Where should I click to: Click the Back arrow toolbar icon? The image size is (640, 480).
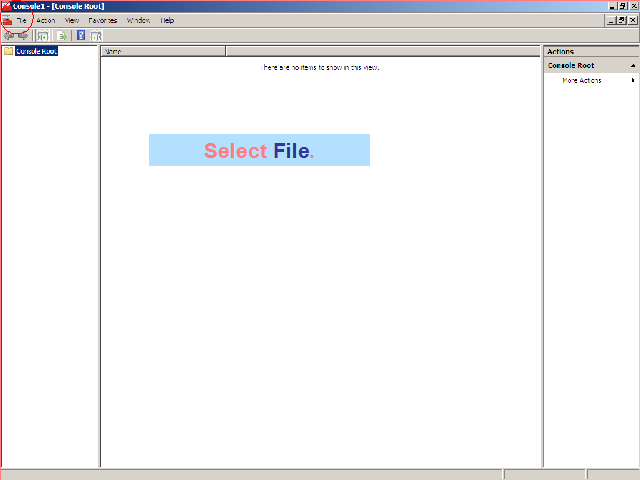[10, 35]
